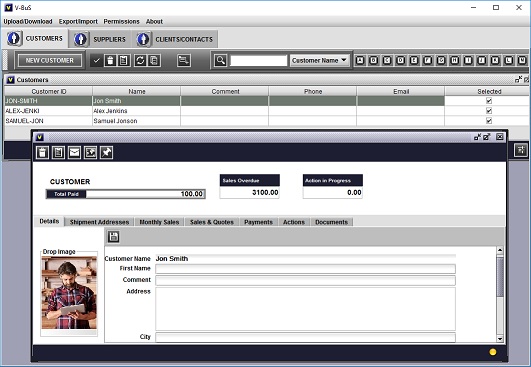Uncheck Selected box for JON-SMITH row
The width and height of the screenshot is (531, 367).
(x=489, y=101)
